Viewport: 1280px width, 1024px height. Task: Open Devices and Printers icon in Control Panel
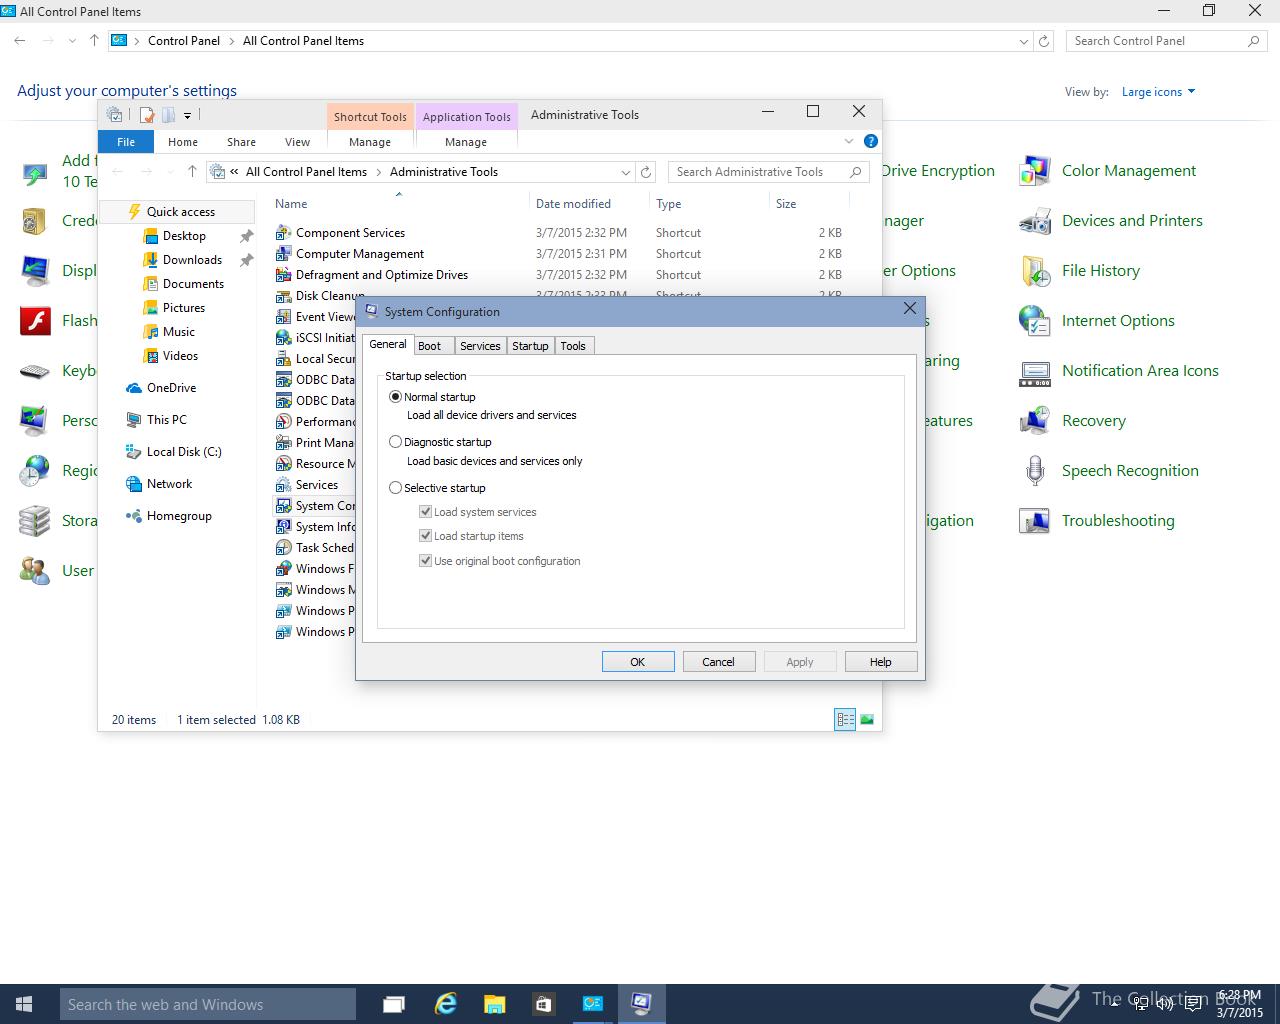click(x=1034, y=221)
